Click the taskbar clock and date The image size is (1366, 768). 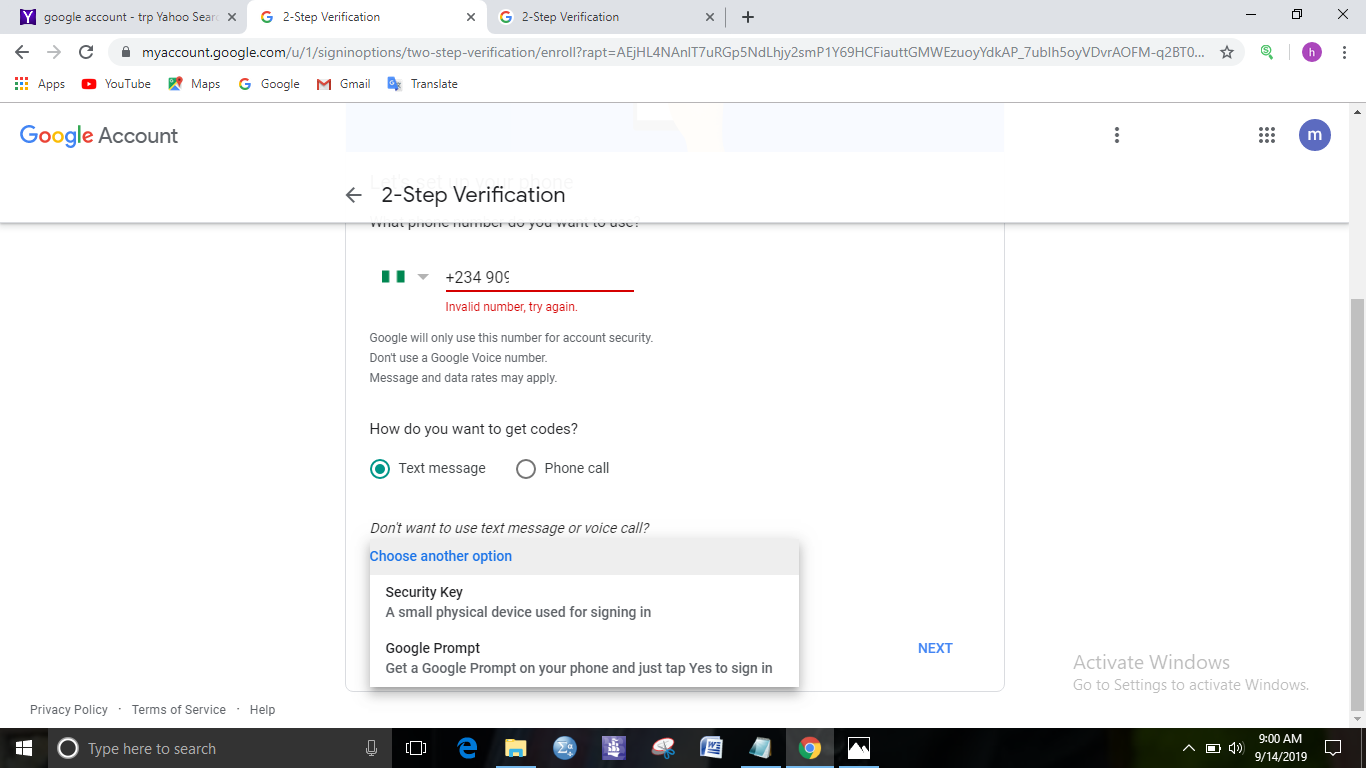tap(1280, 748)
